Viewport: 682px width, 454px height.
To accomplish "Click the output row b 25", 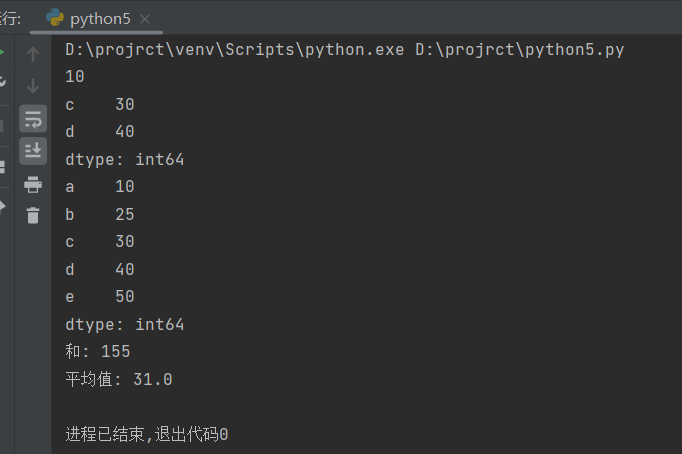I will [x=99, y=214].
